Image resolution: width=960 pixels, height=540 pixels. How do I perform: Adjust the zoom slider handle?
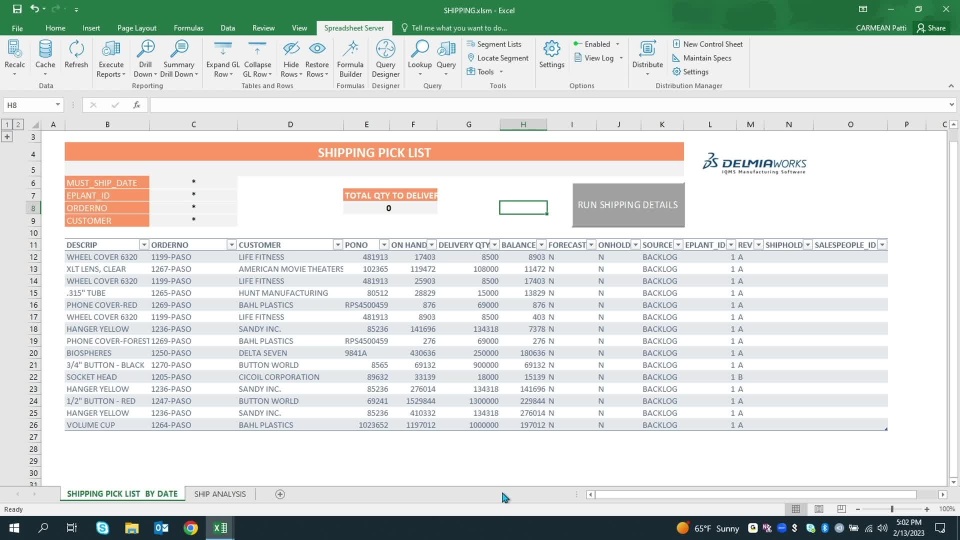pos(892,509)
